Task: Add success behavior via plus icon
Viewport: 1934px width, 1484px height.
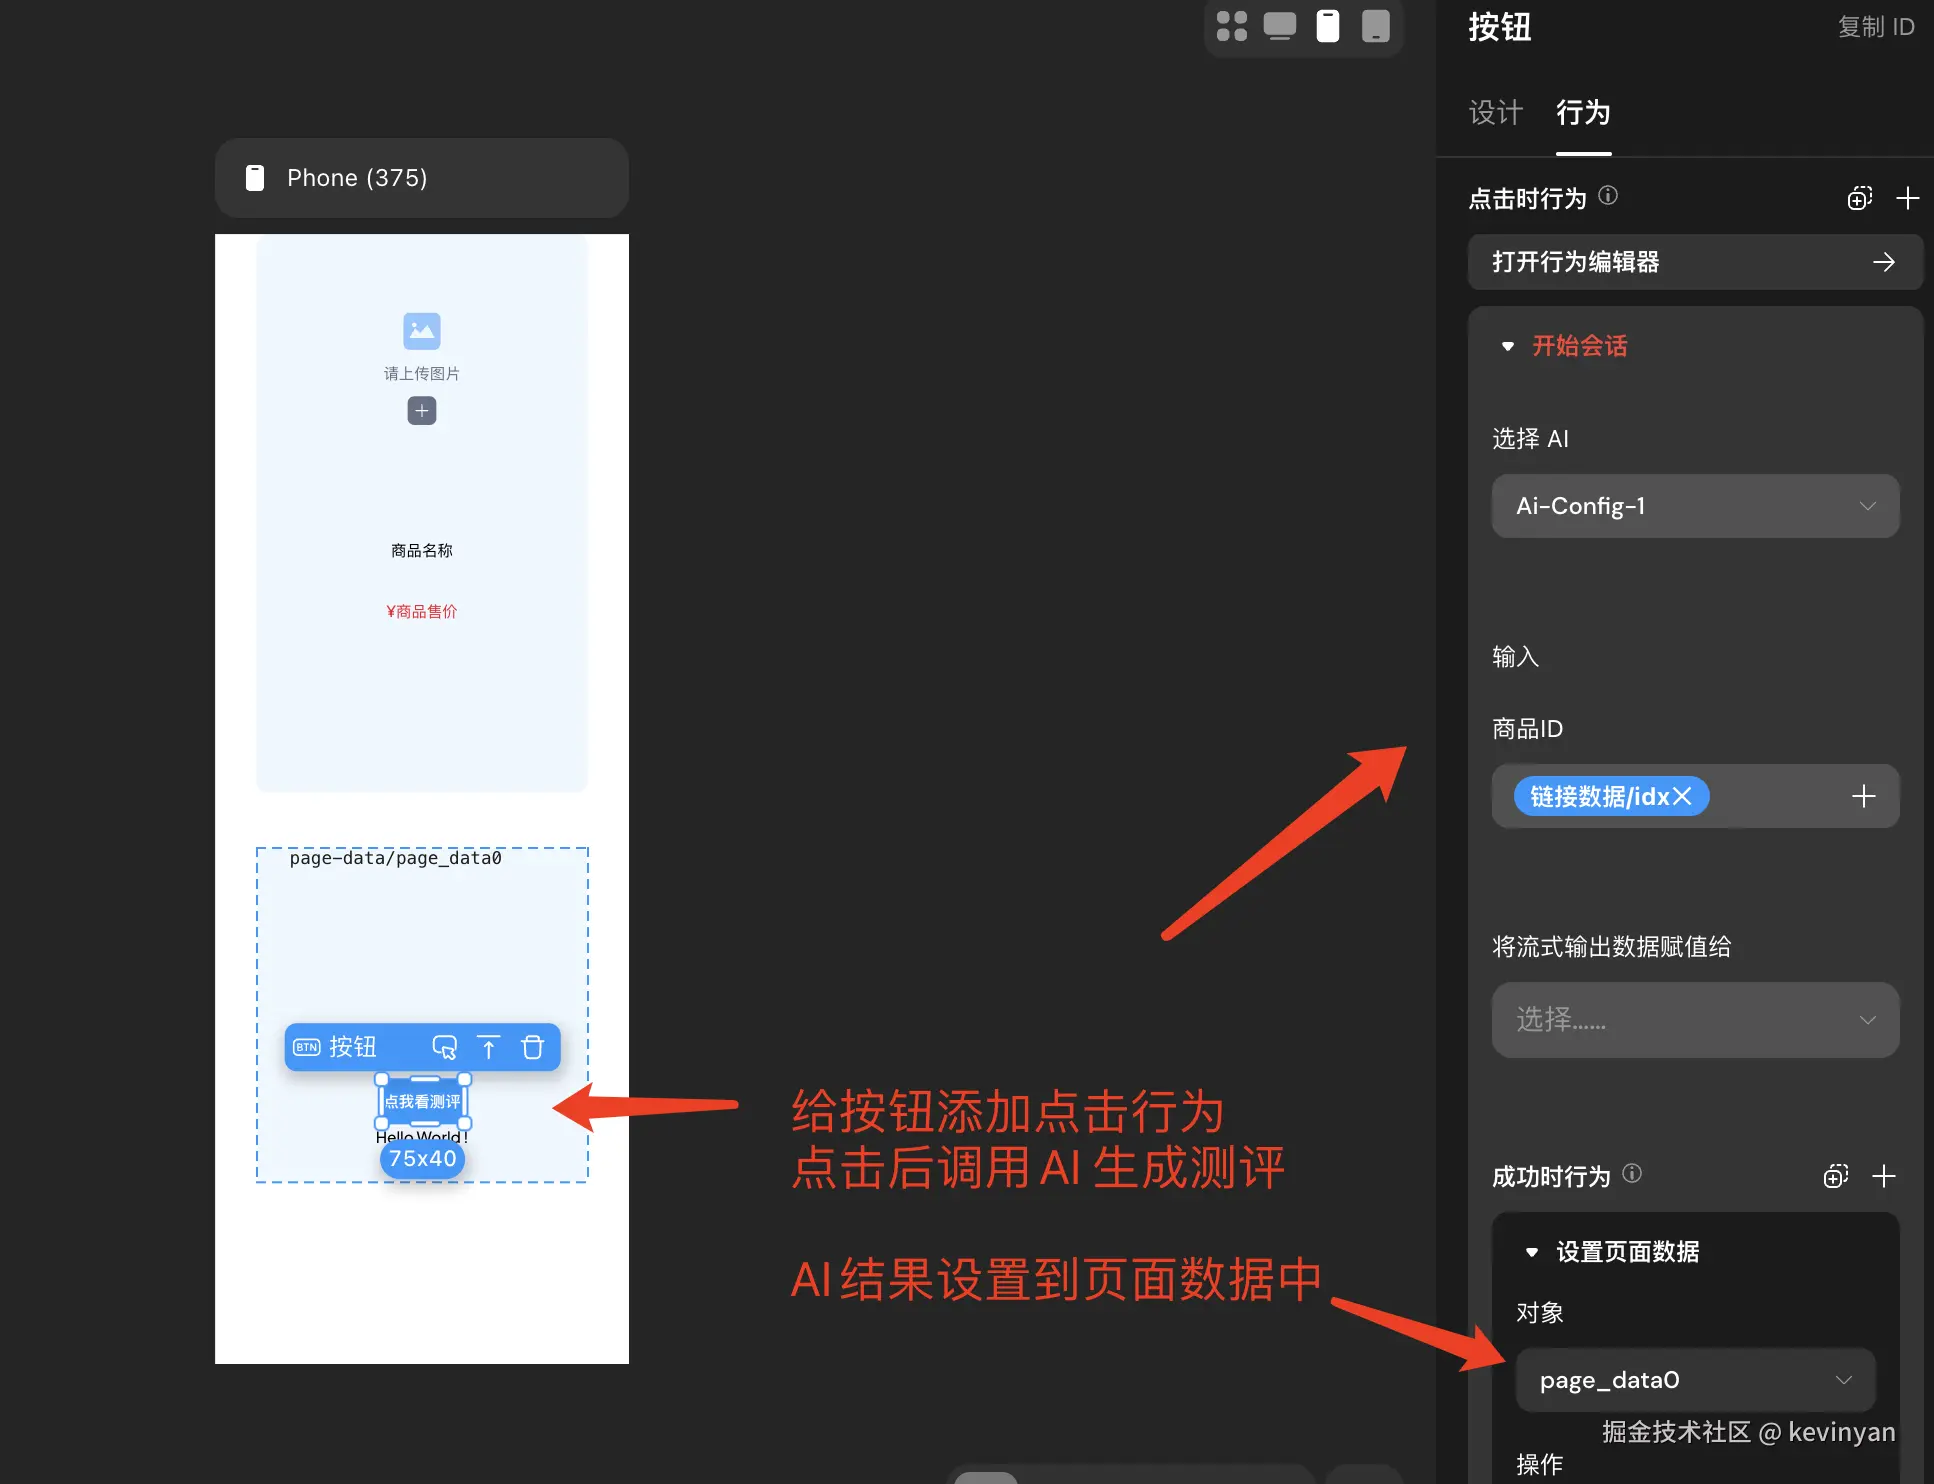Action: (x=1883, y=1176)
